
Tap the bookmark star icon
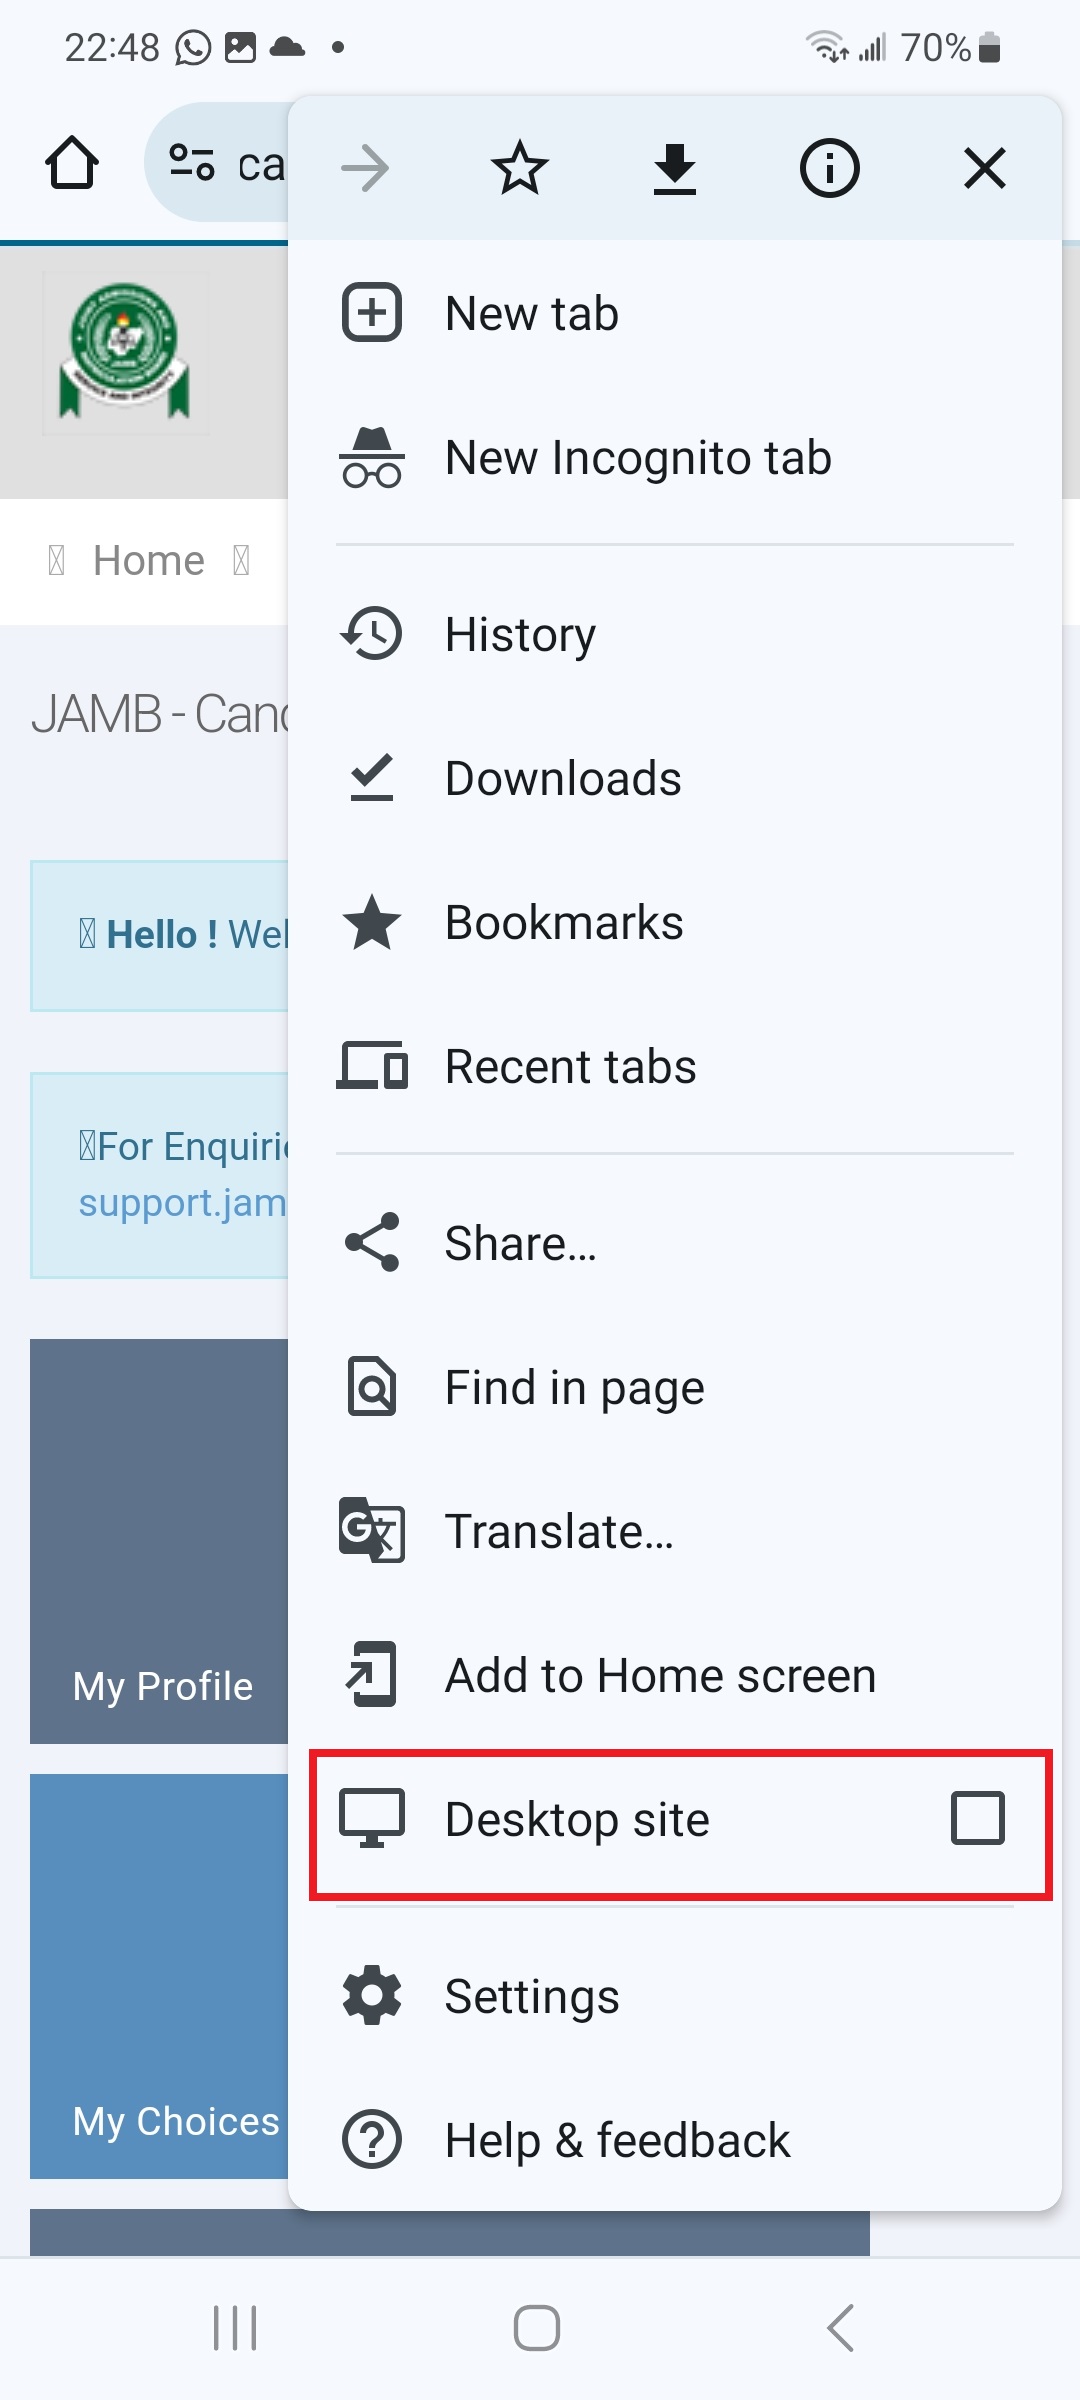[520, 168]
